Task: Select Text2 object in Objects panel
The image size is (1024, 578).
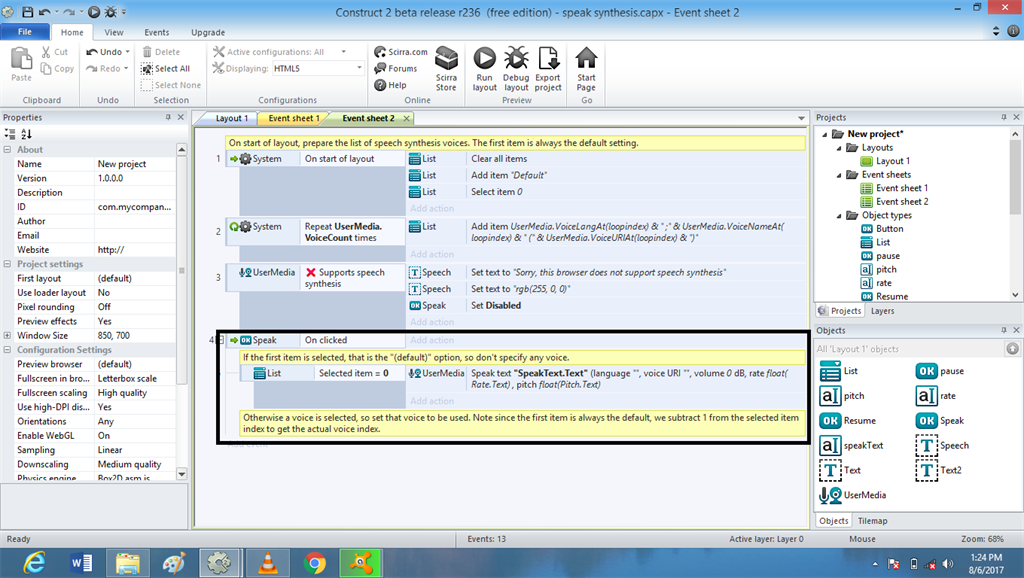Action: 938,470
